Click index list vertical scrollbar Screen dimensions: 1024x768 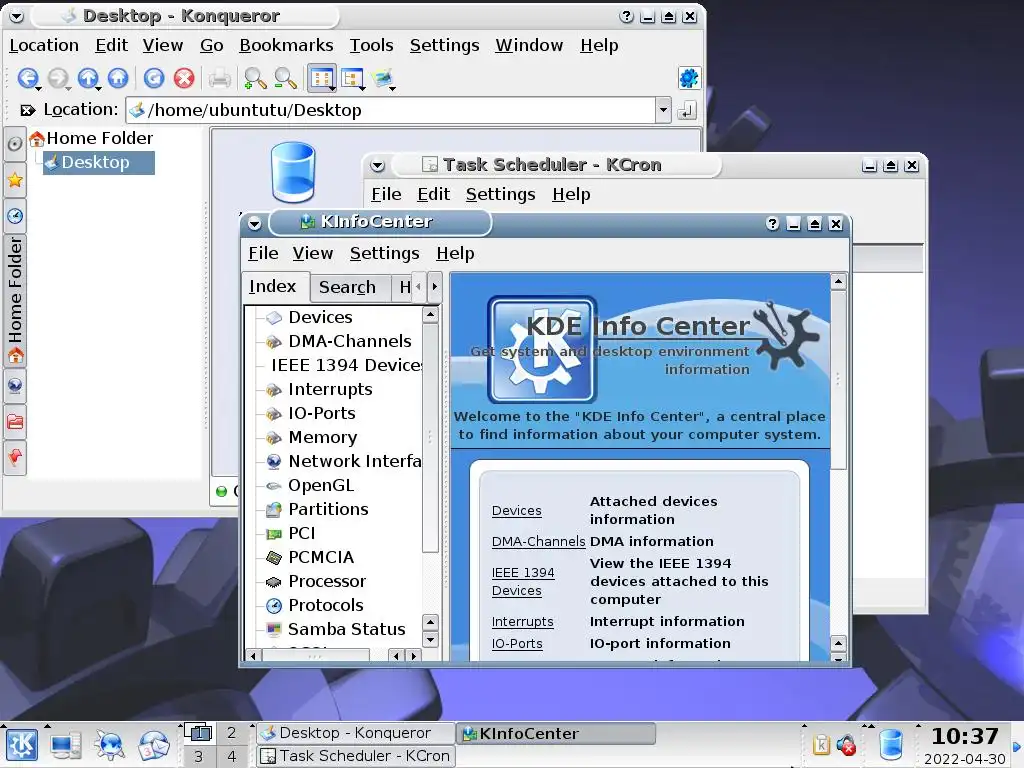(x=430, y=438)
